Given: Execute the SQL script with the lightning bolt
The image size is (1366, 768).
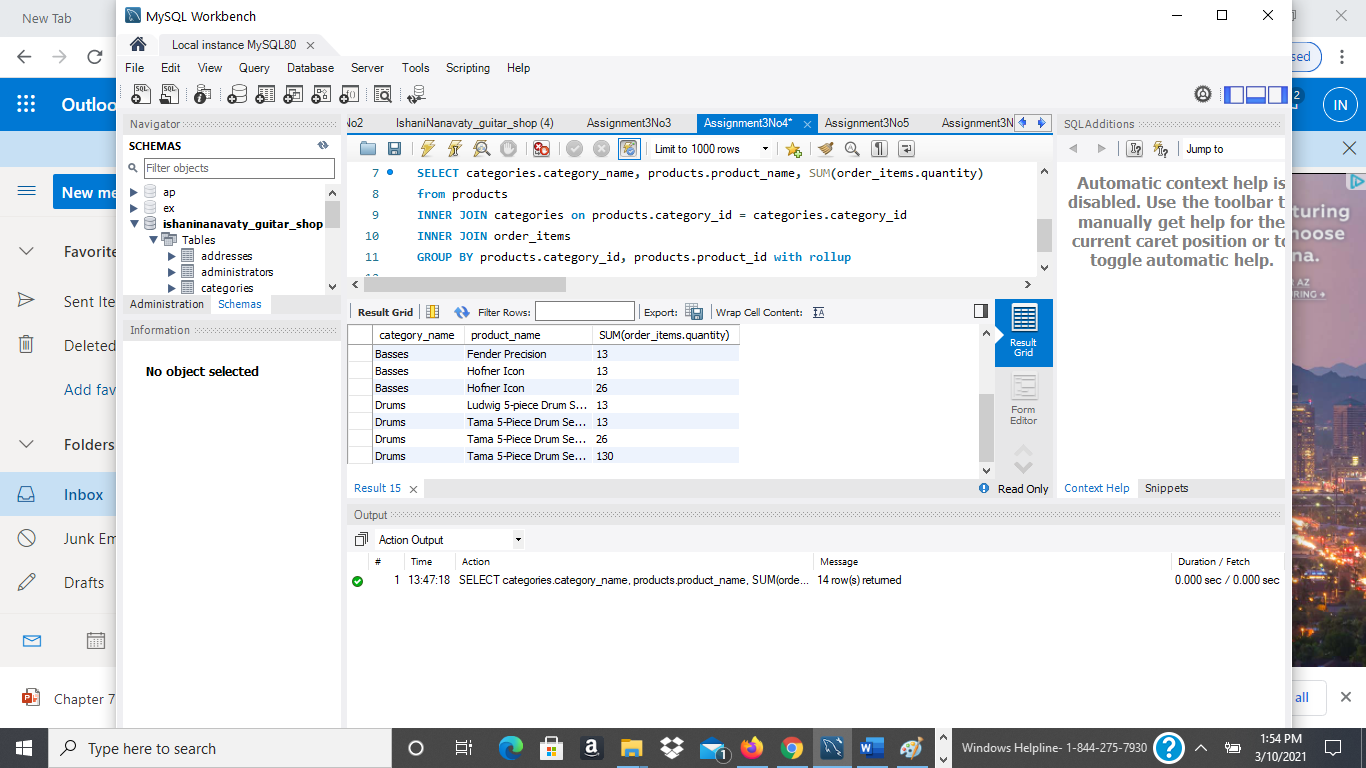Looking at the screenshot, I should click(428, 148).
